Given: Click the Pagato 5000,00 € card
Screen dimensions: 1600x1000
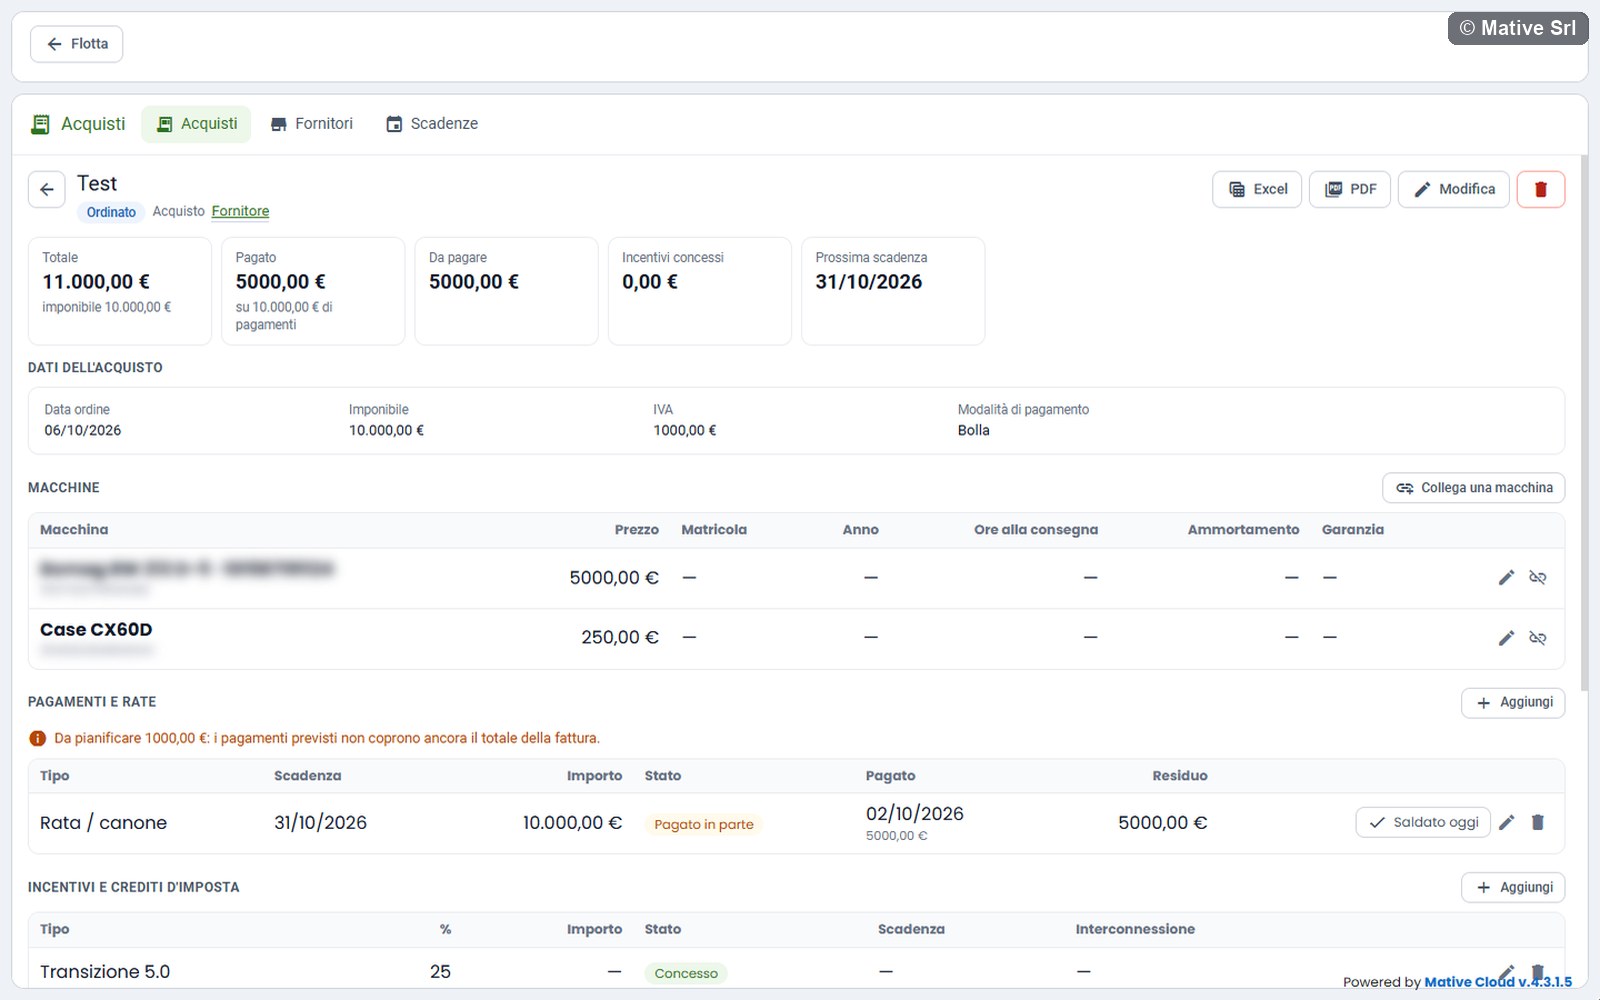Looking at the screenshot, I should tap(313, 291).
